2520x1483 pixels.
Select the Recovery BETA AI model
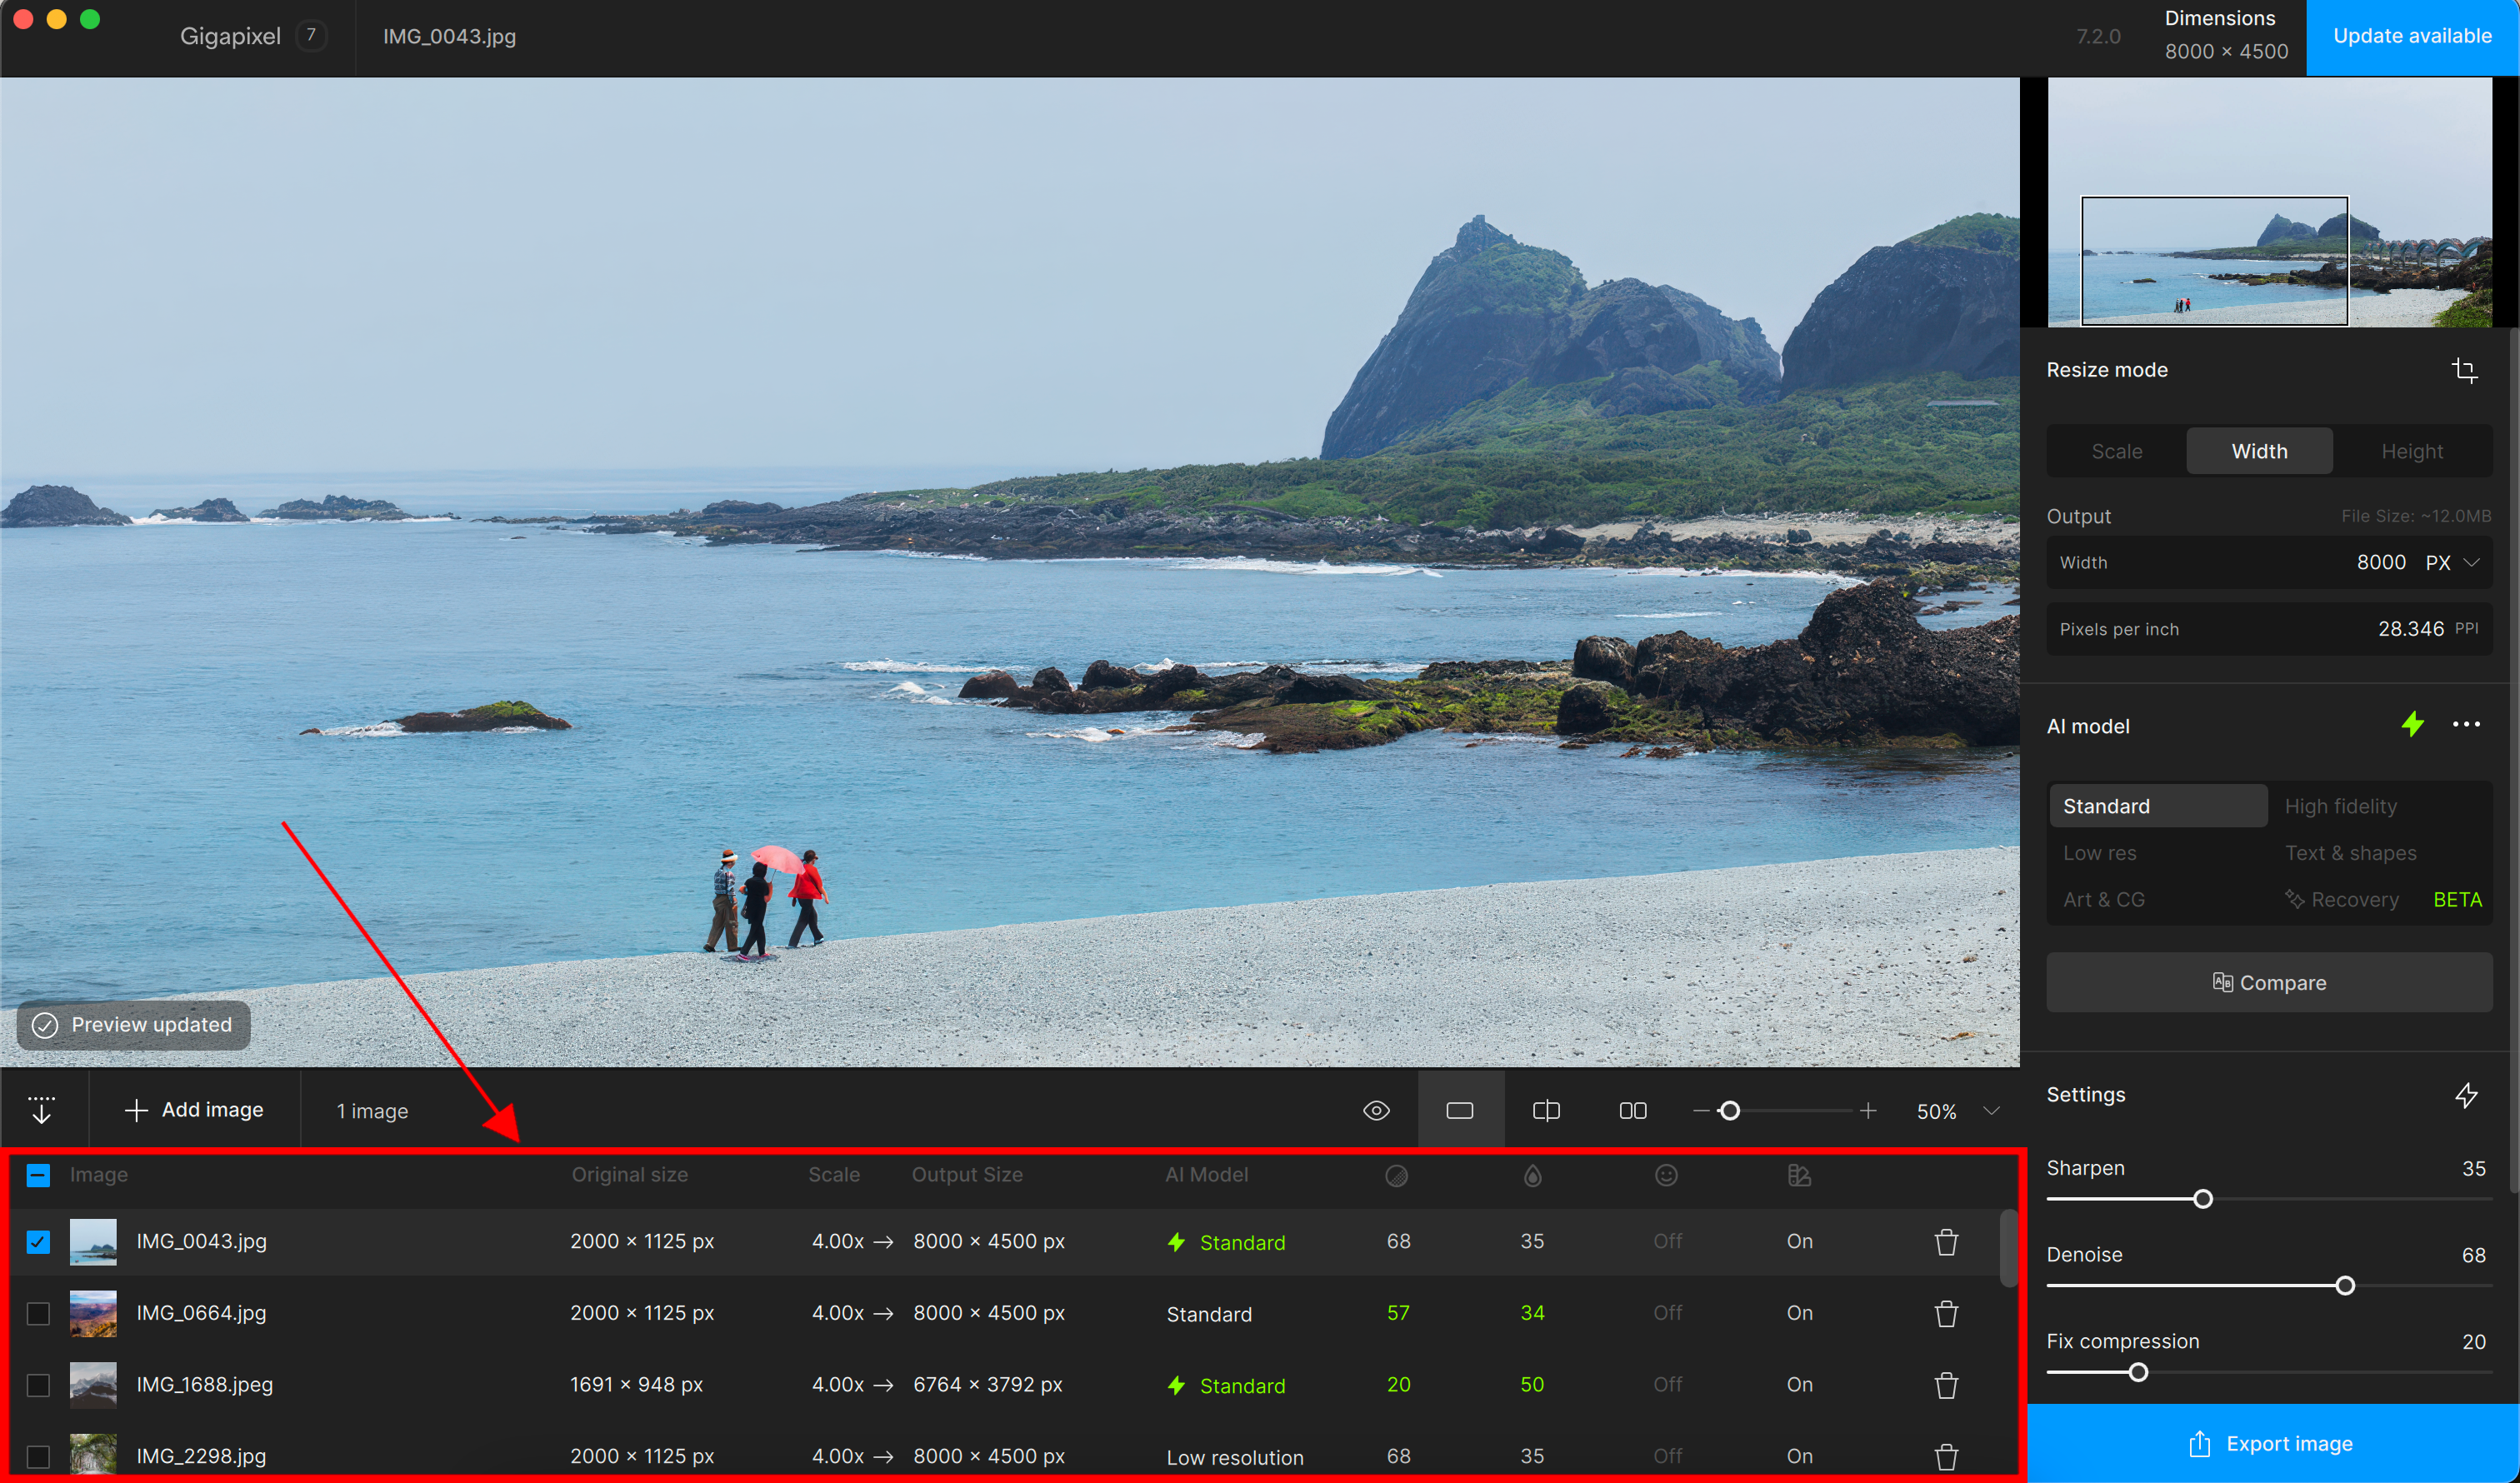pos(2383,899)
